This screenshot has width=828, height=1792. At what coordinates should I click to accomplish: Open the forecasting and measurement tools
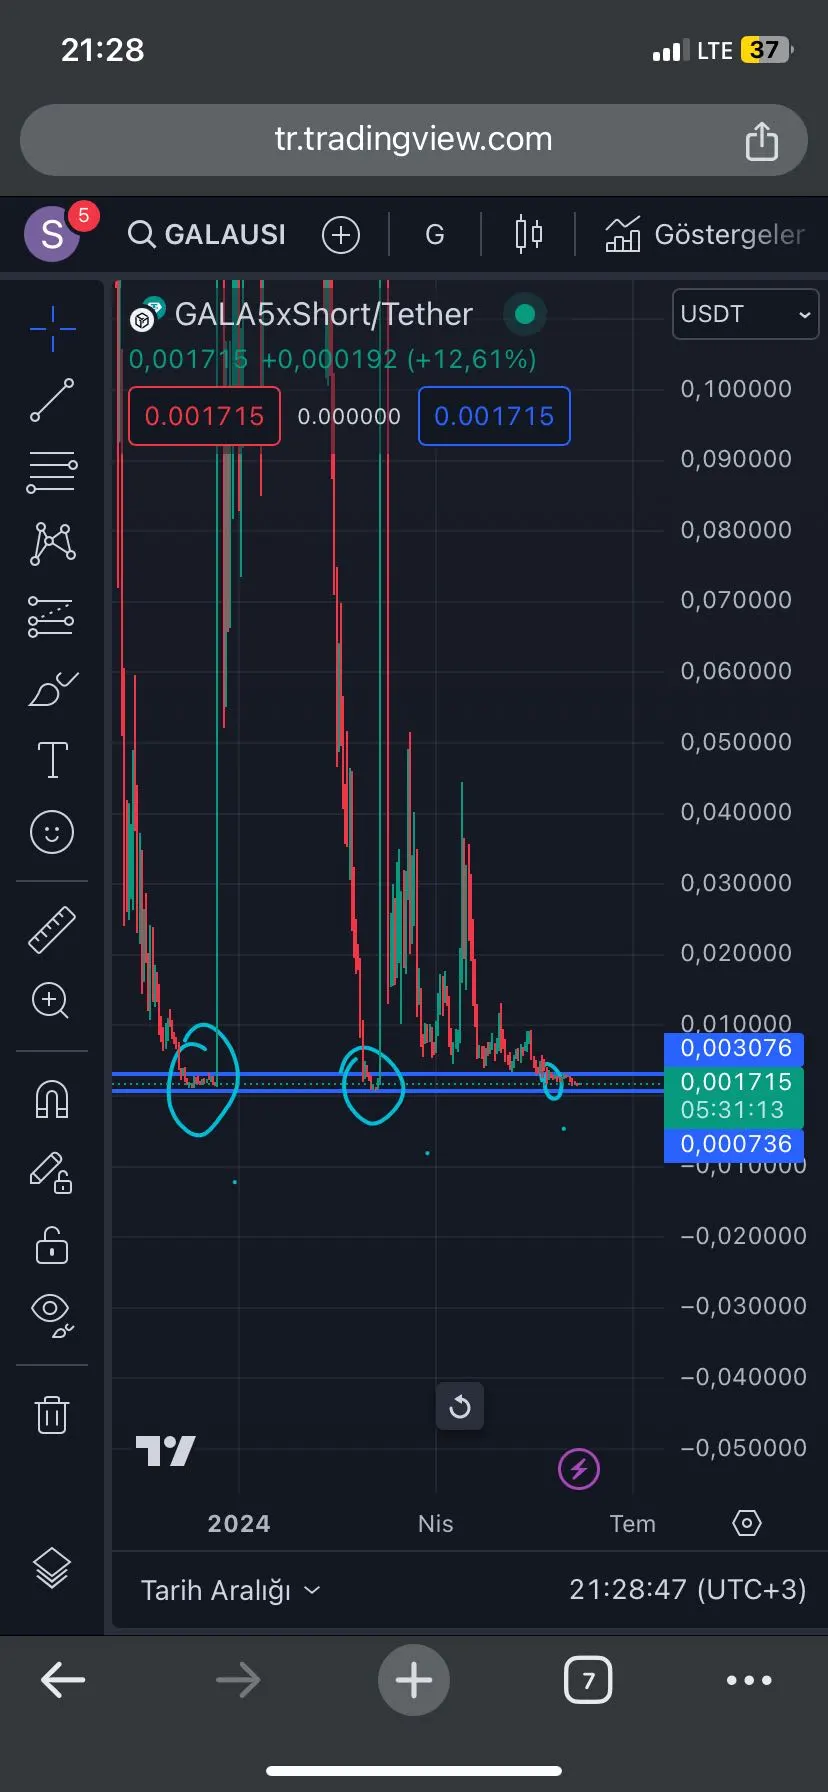[52, 616]
